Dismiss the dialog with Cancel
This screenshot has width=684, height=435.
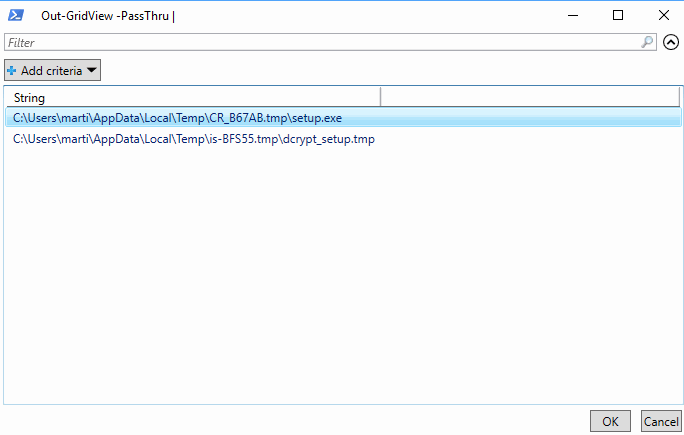661,421
